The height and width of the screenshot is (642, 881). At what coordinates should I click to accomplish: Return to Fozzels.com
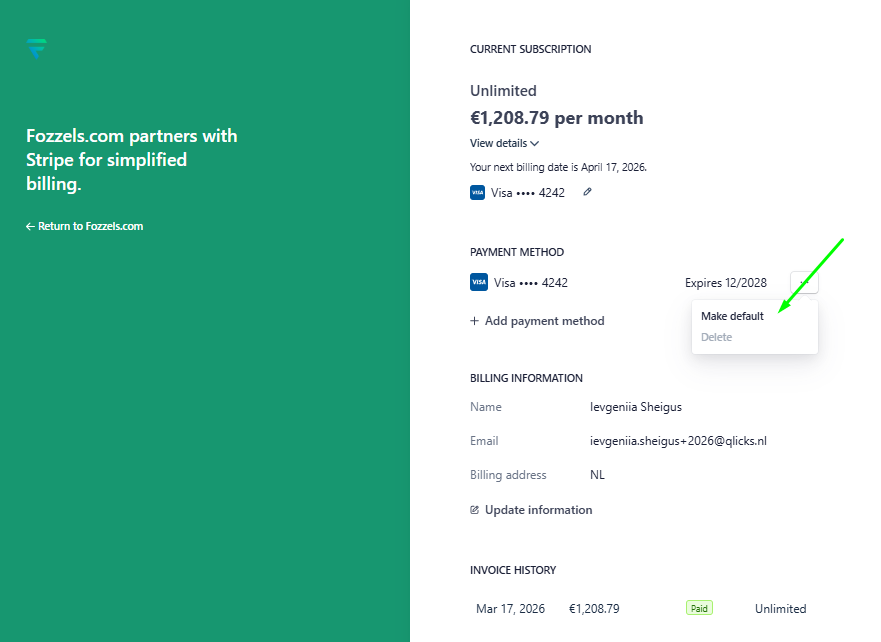(x=85, y=226)
